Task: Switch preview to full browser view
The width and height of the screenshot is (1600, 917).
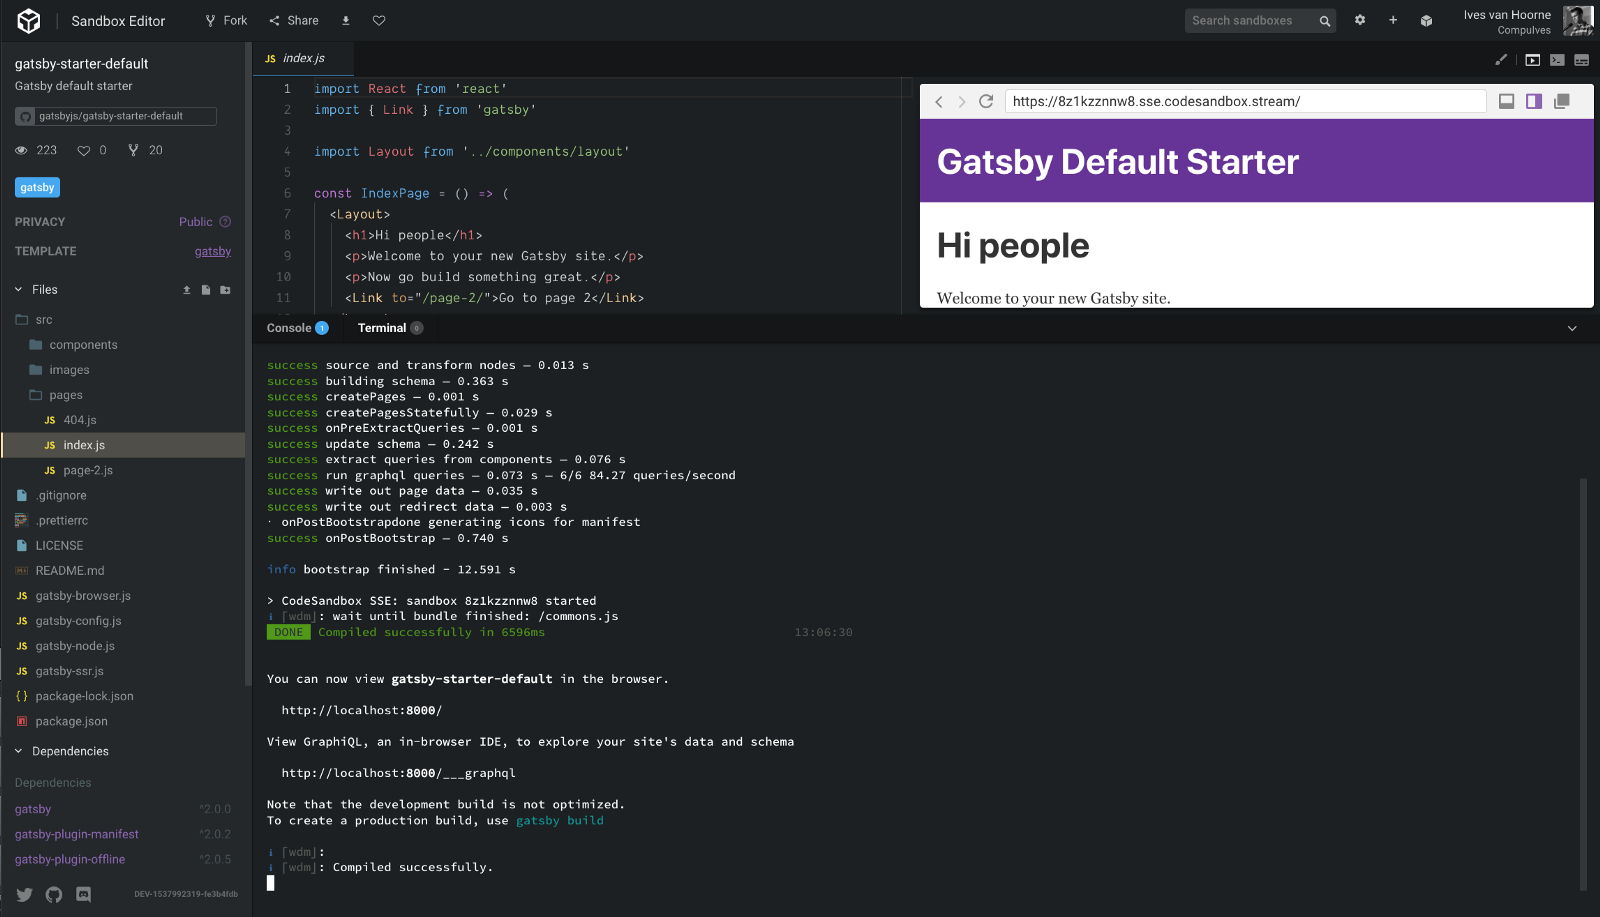Action: tap(1507, 100)
